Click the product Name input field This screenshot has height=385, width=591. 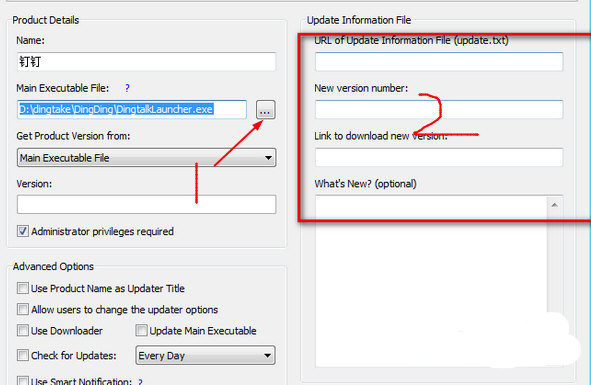[x=146, y=62]
